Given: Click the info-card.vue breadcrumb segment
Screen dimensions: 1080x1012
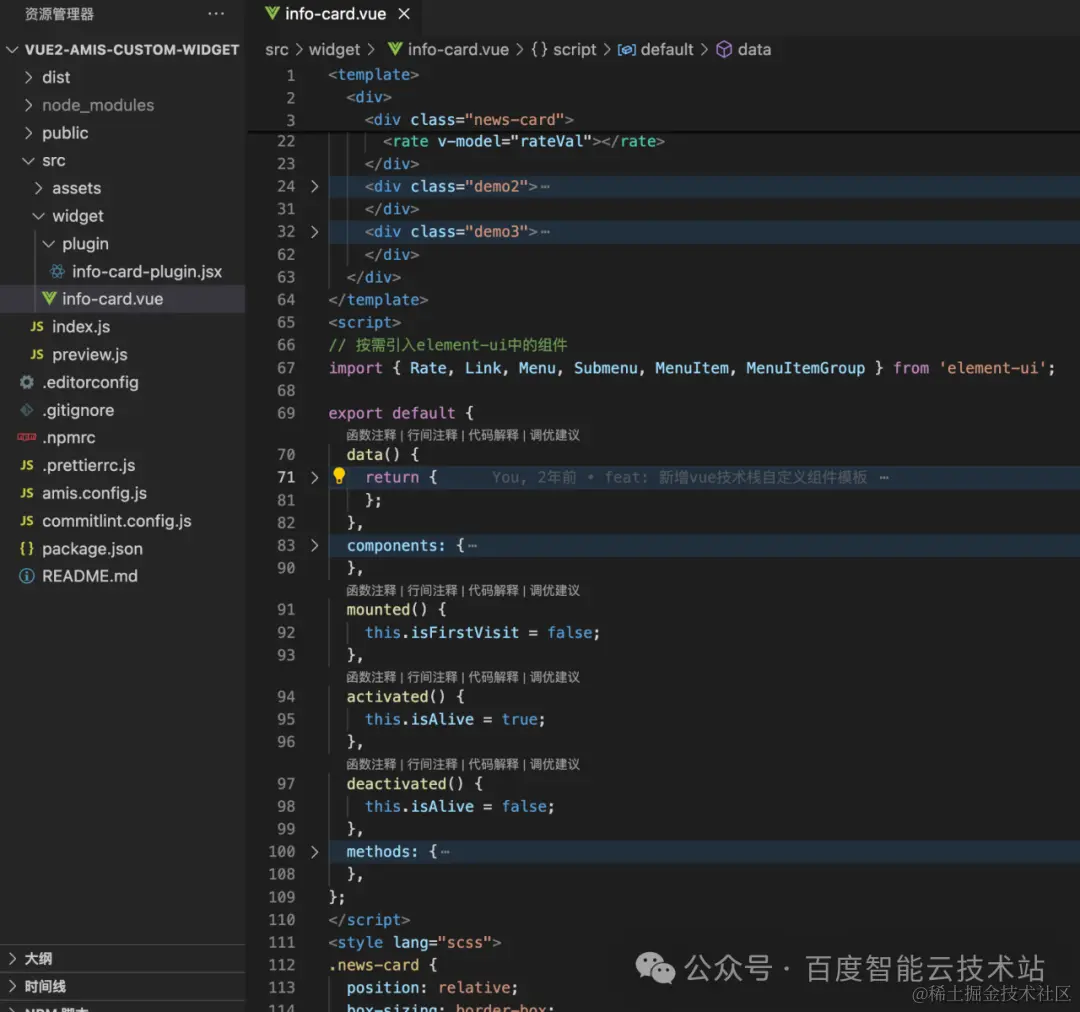Looking at the screenshot, I should pos(458,50).
